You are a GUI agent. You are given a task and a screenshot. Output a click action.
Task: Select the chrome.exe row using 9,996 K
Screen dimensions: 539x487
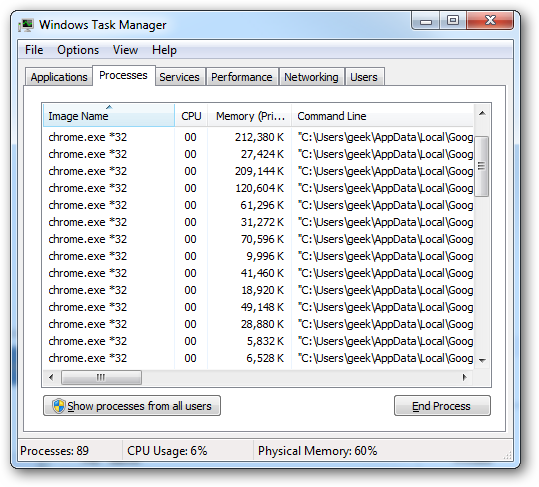tap(258, 256)
